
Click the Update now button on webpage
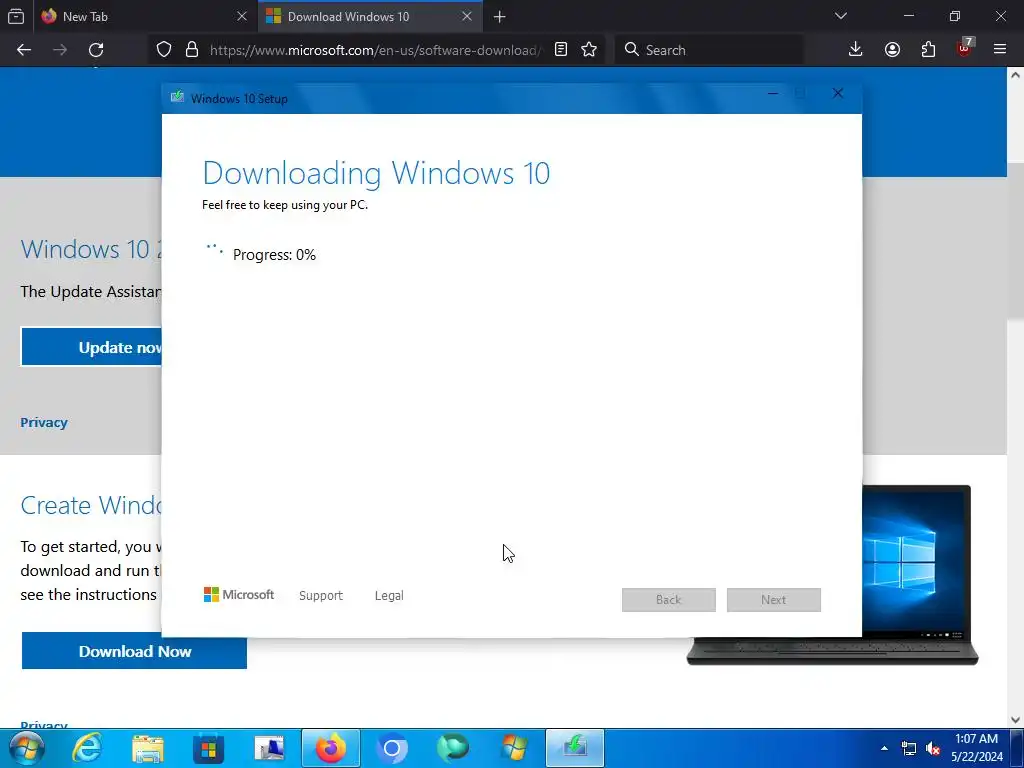[x=91, y=347]
